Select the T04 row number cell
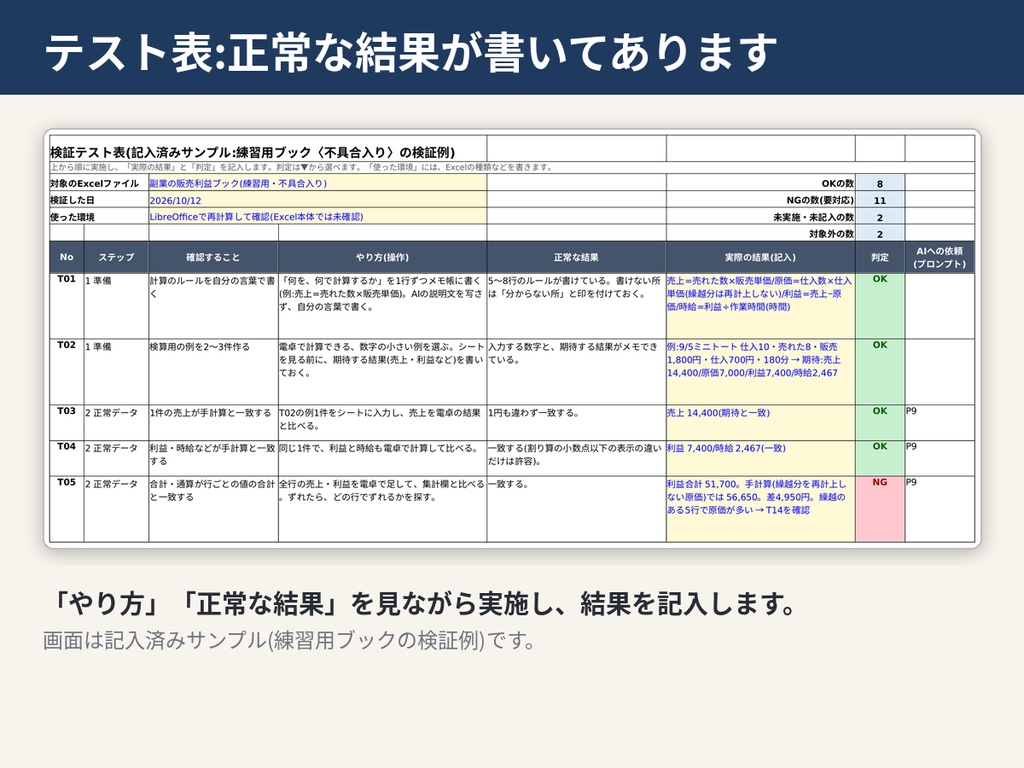This screenshot has width=1024, height=768. click(67, 458)
